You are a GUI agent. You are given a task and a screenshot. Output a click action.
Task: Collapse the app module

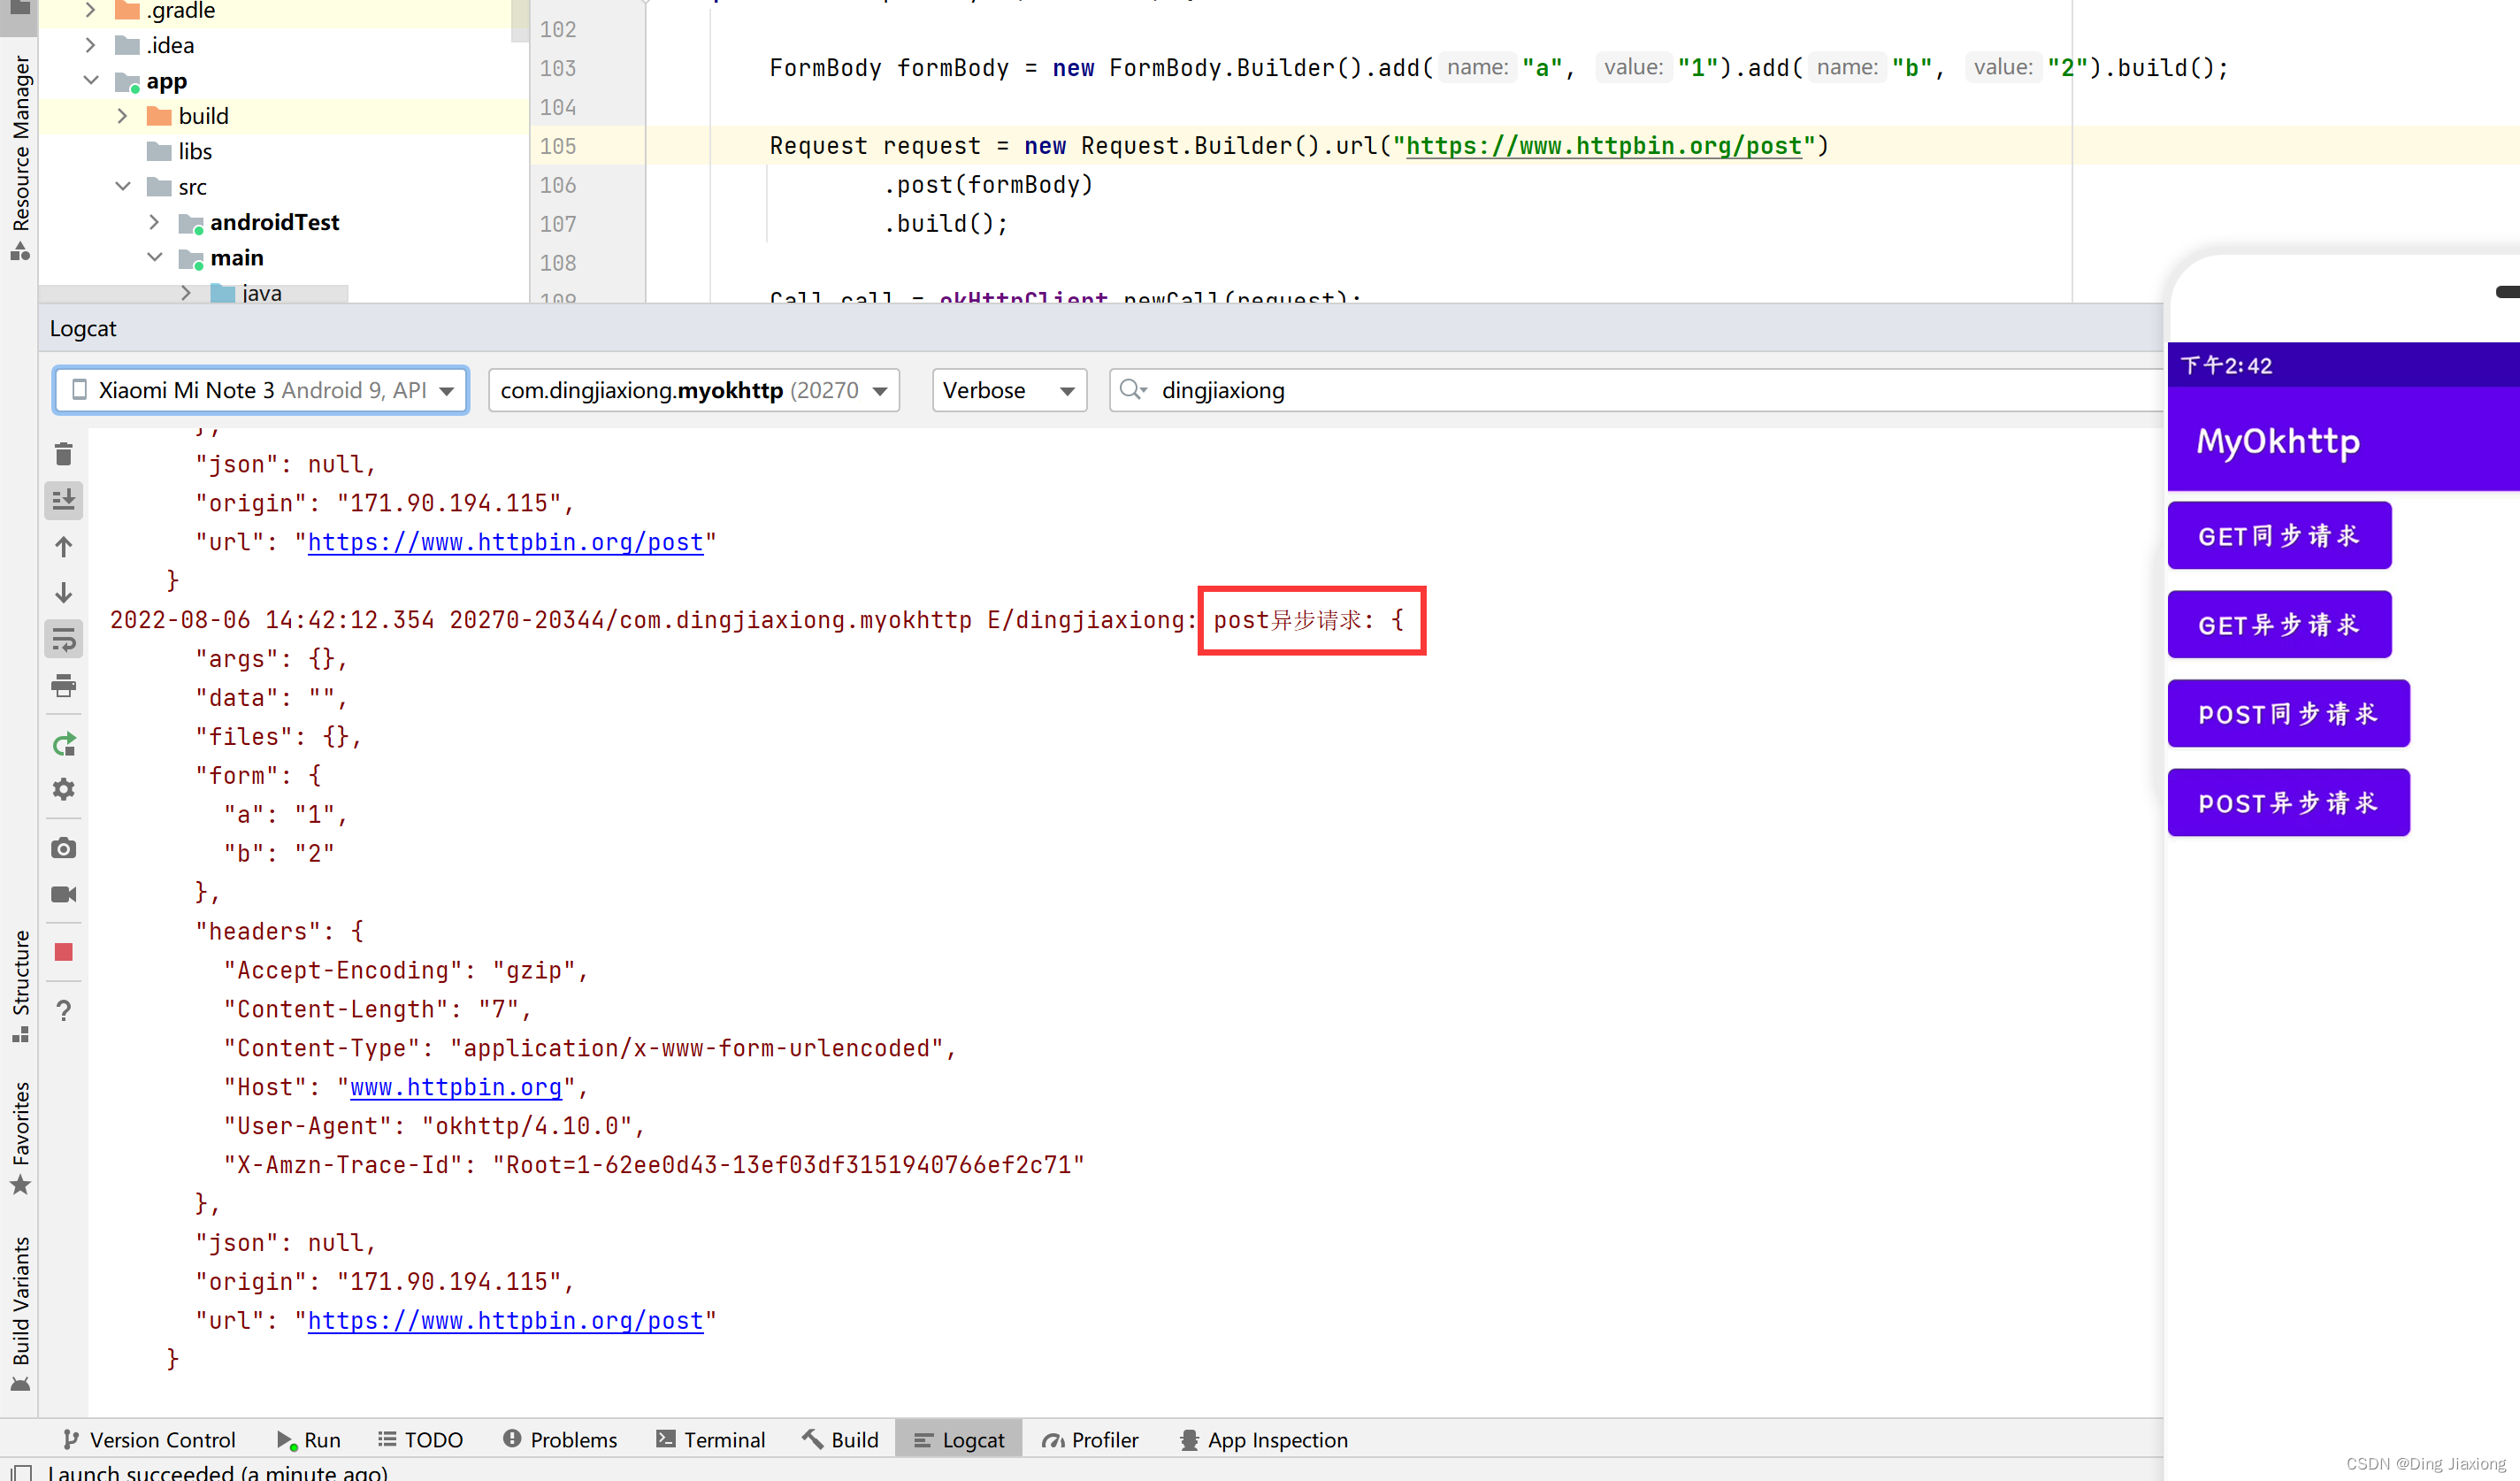tap(90, 80)
